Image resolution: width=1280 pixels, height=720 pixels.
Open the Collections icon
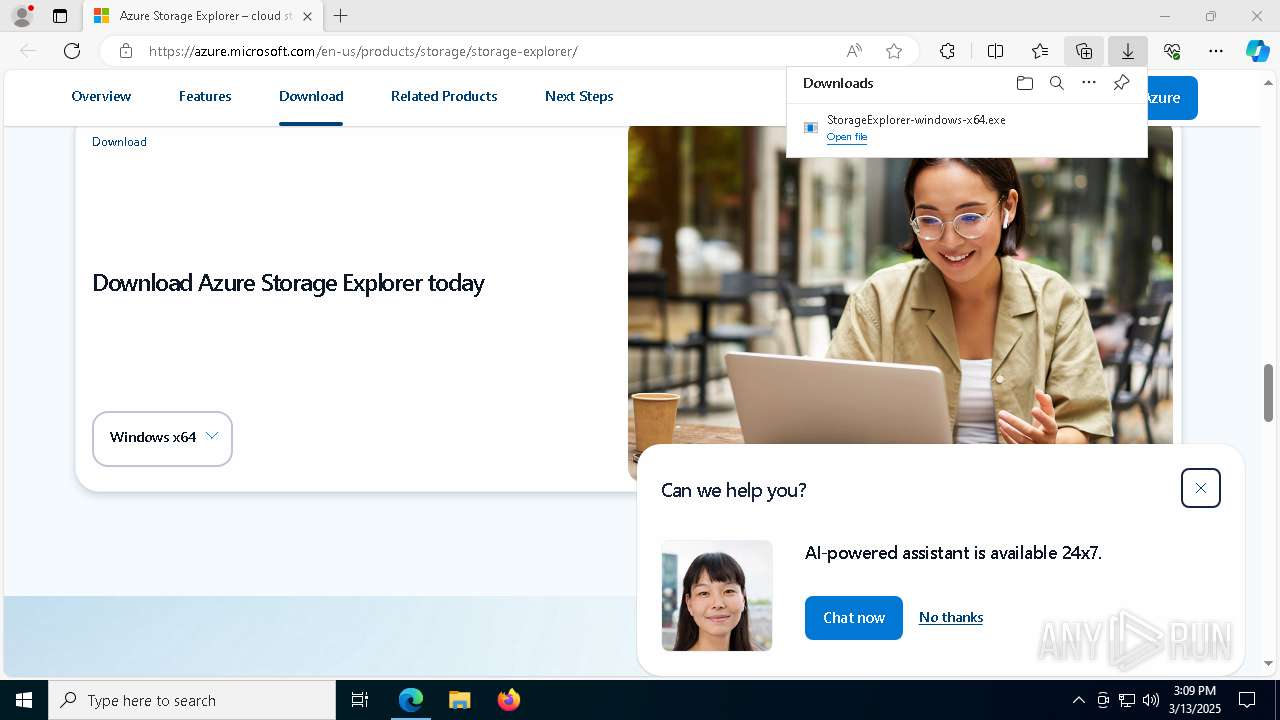click(x=1084, y=51)
